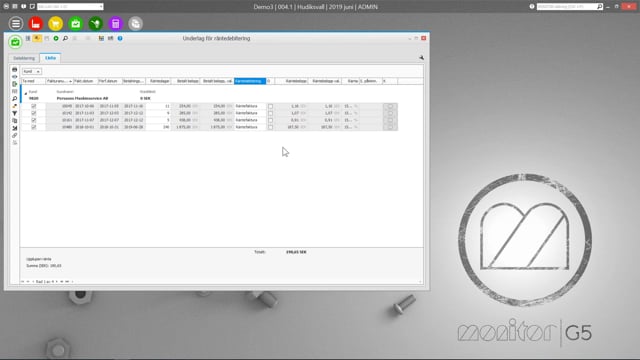Open the purple Accounting calculator module

point(116,24)
